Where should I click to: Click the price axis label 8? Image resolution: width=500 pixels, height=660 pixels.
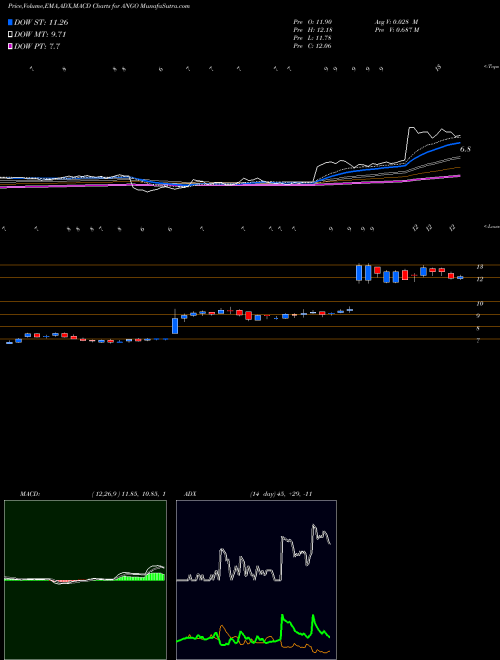478,328
